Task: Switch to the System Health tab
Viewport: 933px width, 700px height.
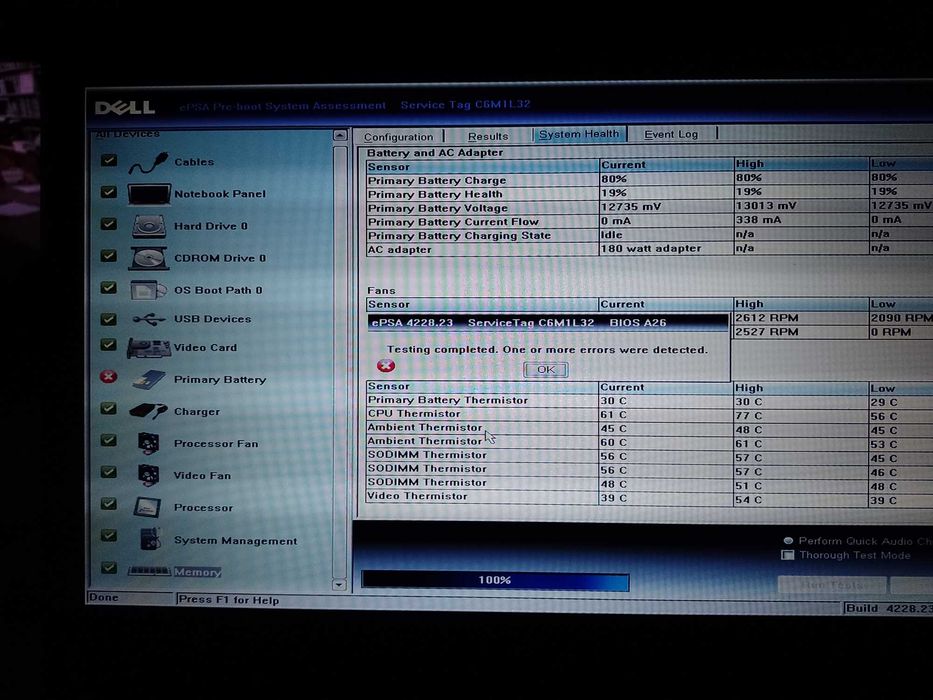Action: click(579, 135)
